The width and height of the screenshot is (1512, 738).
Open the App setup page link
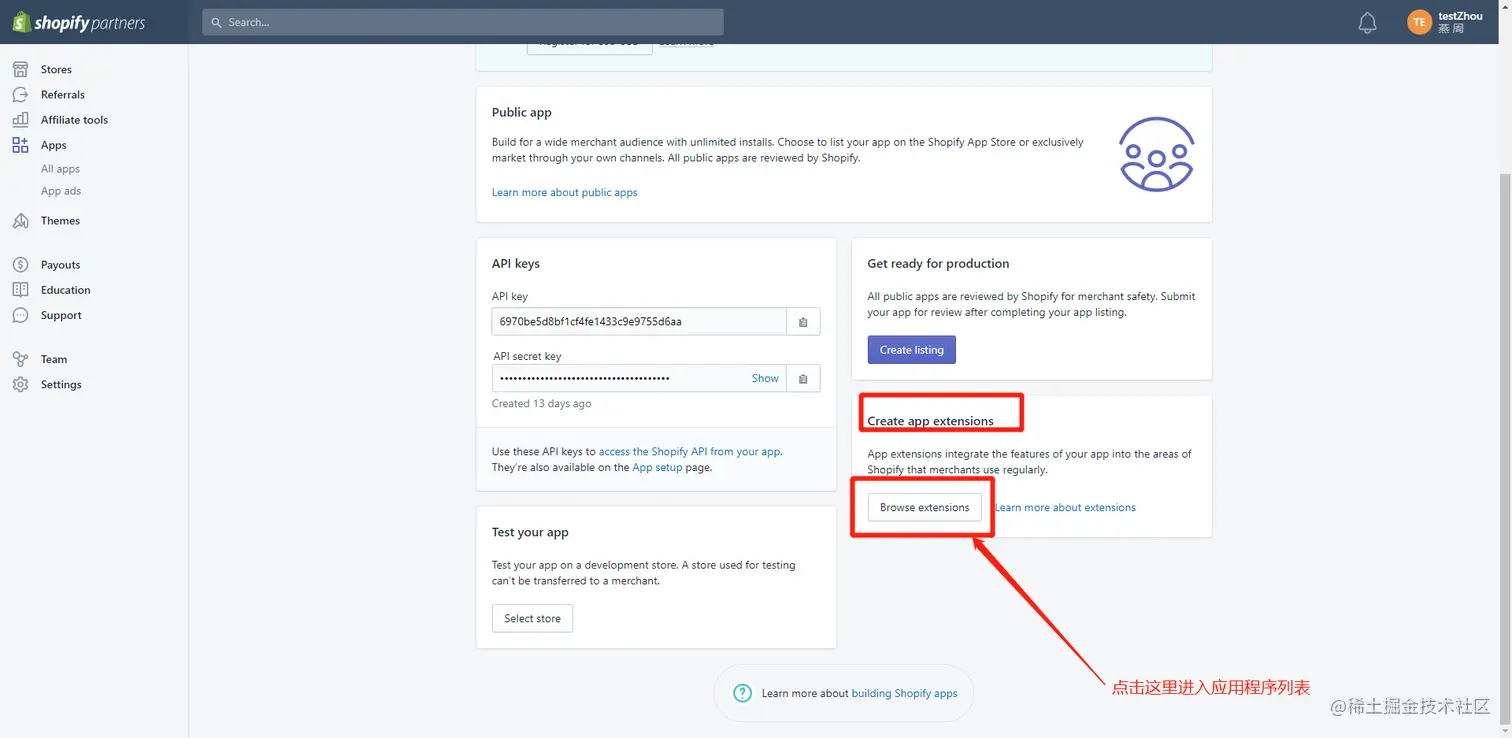pyautogui.click(x=657, y=467)
